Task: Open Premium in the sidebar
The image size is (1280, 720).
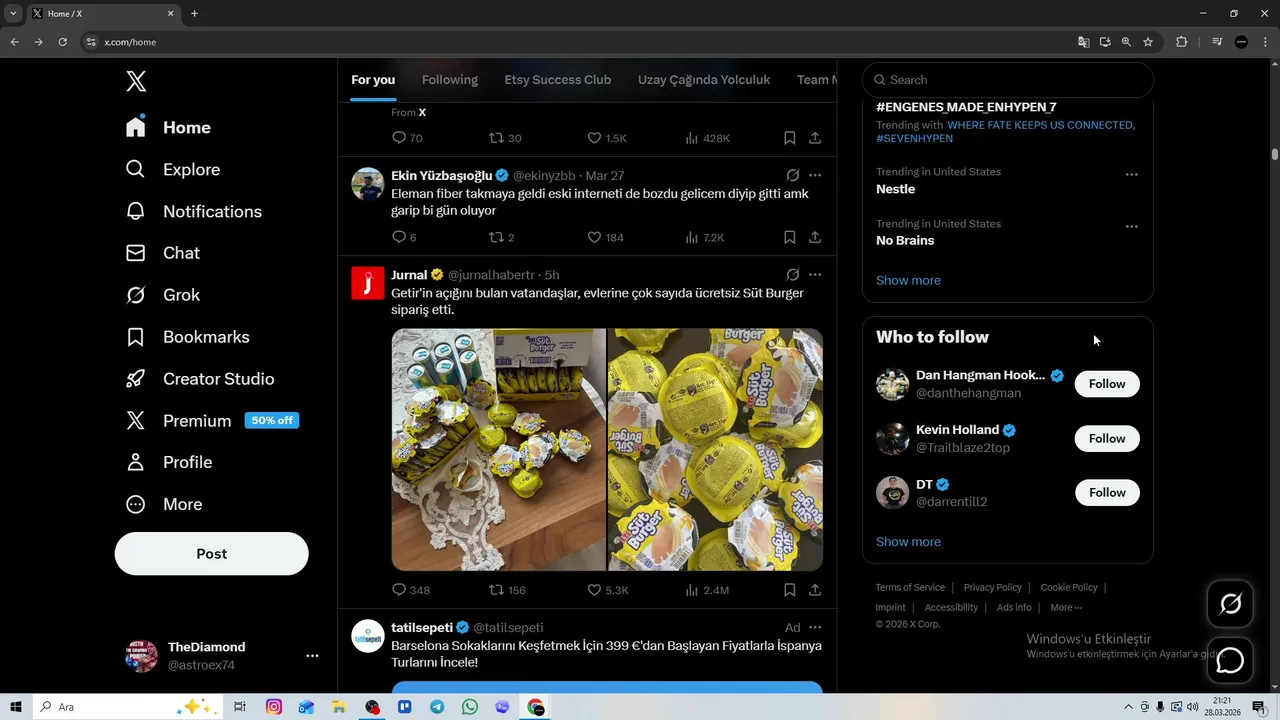Action: [x=211, y=421]
